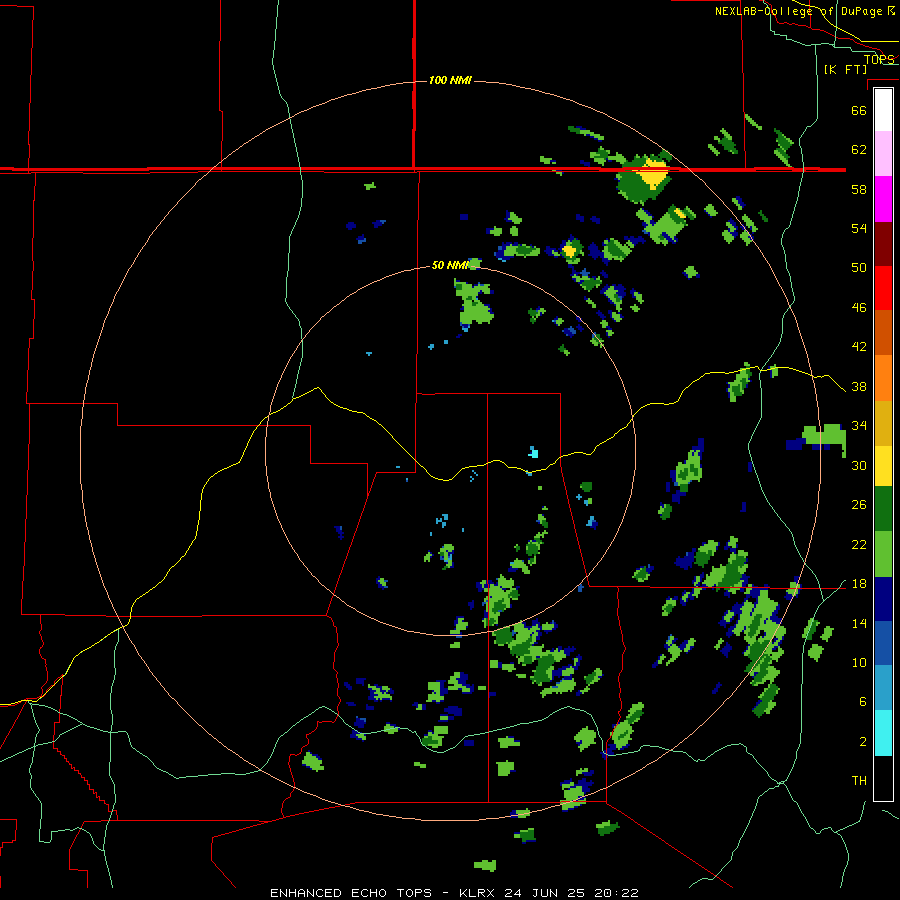Click the large yellow echo core near the state line
The image size is (900, 900).
pyautogui.click(x=654, y=173)
